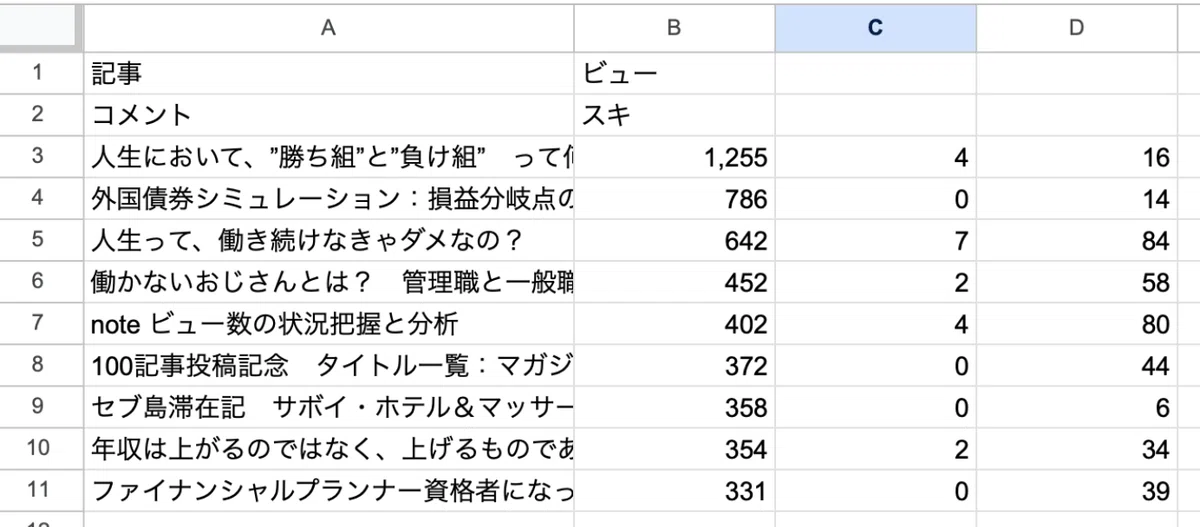Select the cell with value 331
The height and width of the screenshot is (527, 1200).
(674, 492)
